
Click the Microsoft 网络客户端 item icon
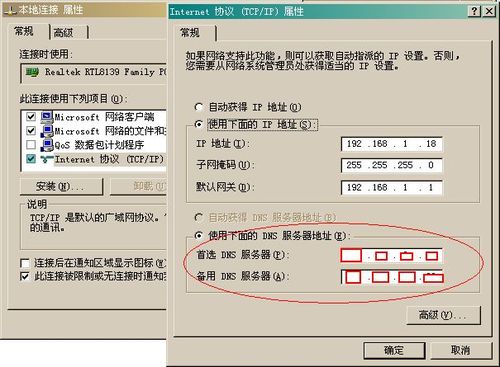click(47, 117)
